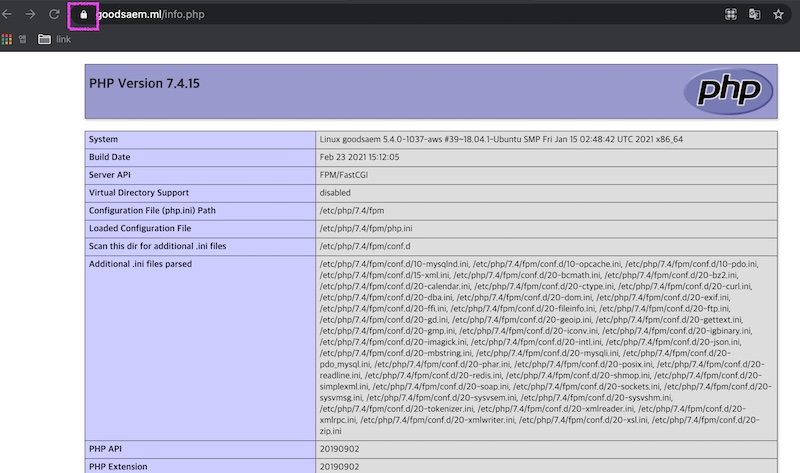The image size is (800, 473).
Task: Click the disabled value cell
Action: [x=546, y=193]
